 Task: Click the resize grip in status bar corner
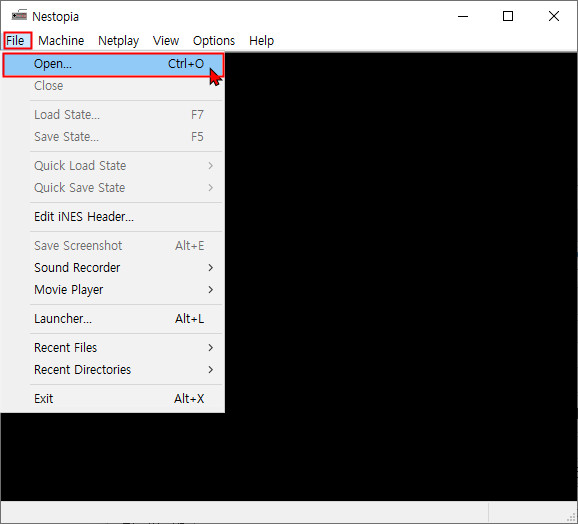(572, 517)
